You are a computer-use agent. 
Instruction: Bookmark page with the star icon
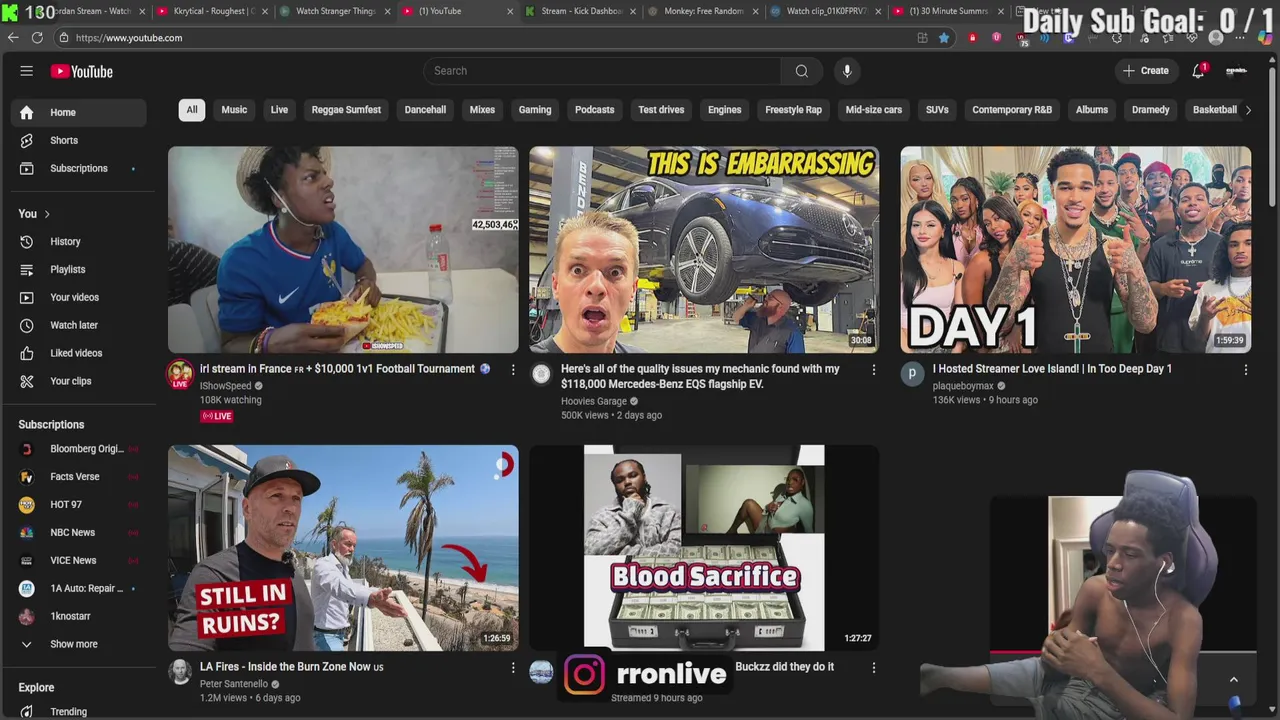944,37
